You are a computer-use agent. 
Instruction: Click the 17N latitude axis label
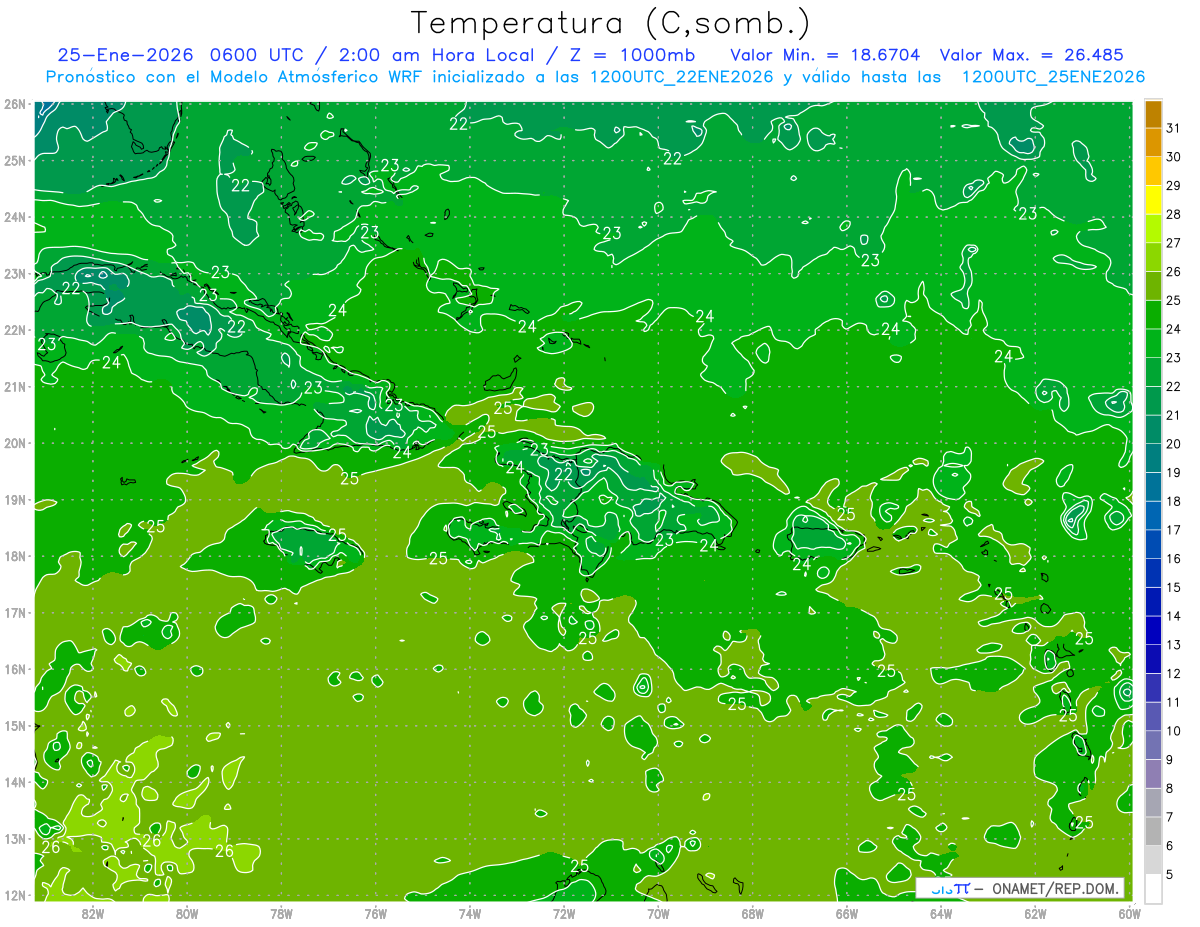point(15,612)
